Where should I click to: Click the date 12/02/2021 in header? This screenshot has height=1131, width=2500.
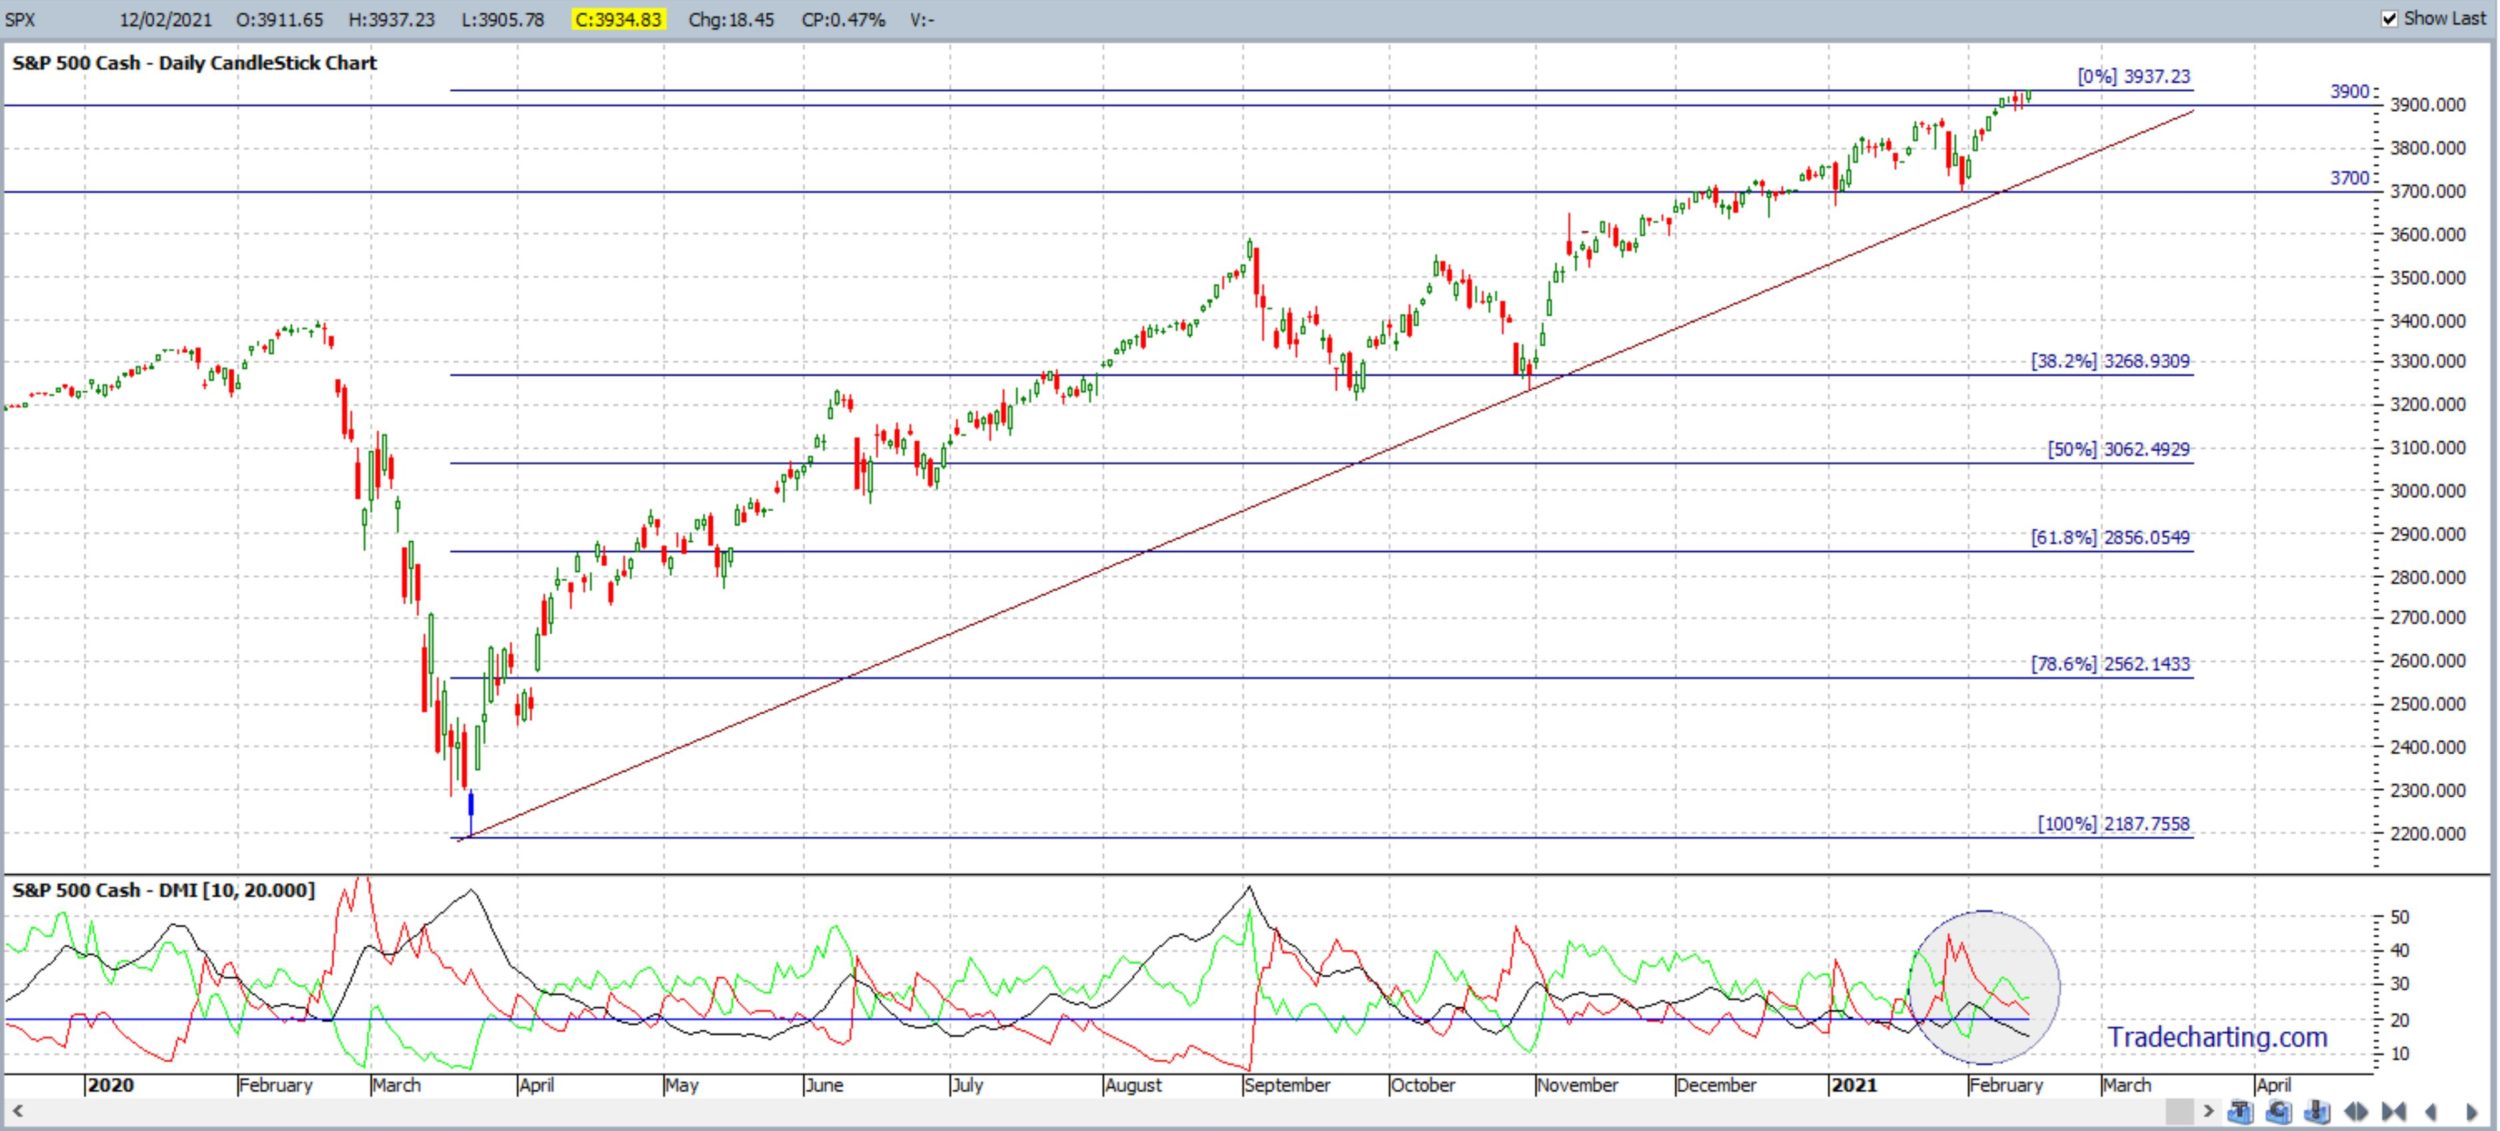(x=166, y=19)
